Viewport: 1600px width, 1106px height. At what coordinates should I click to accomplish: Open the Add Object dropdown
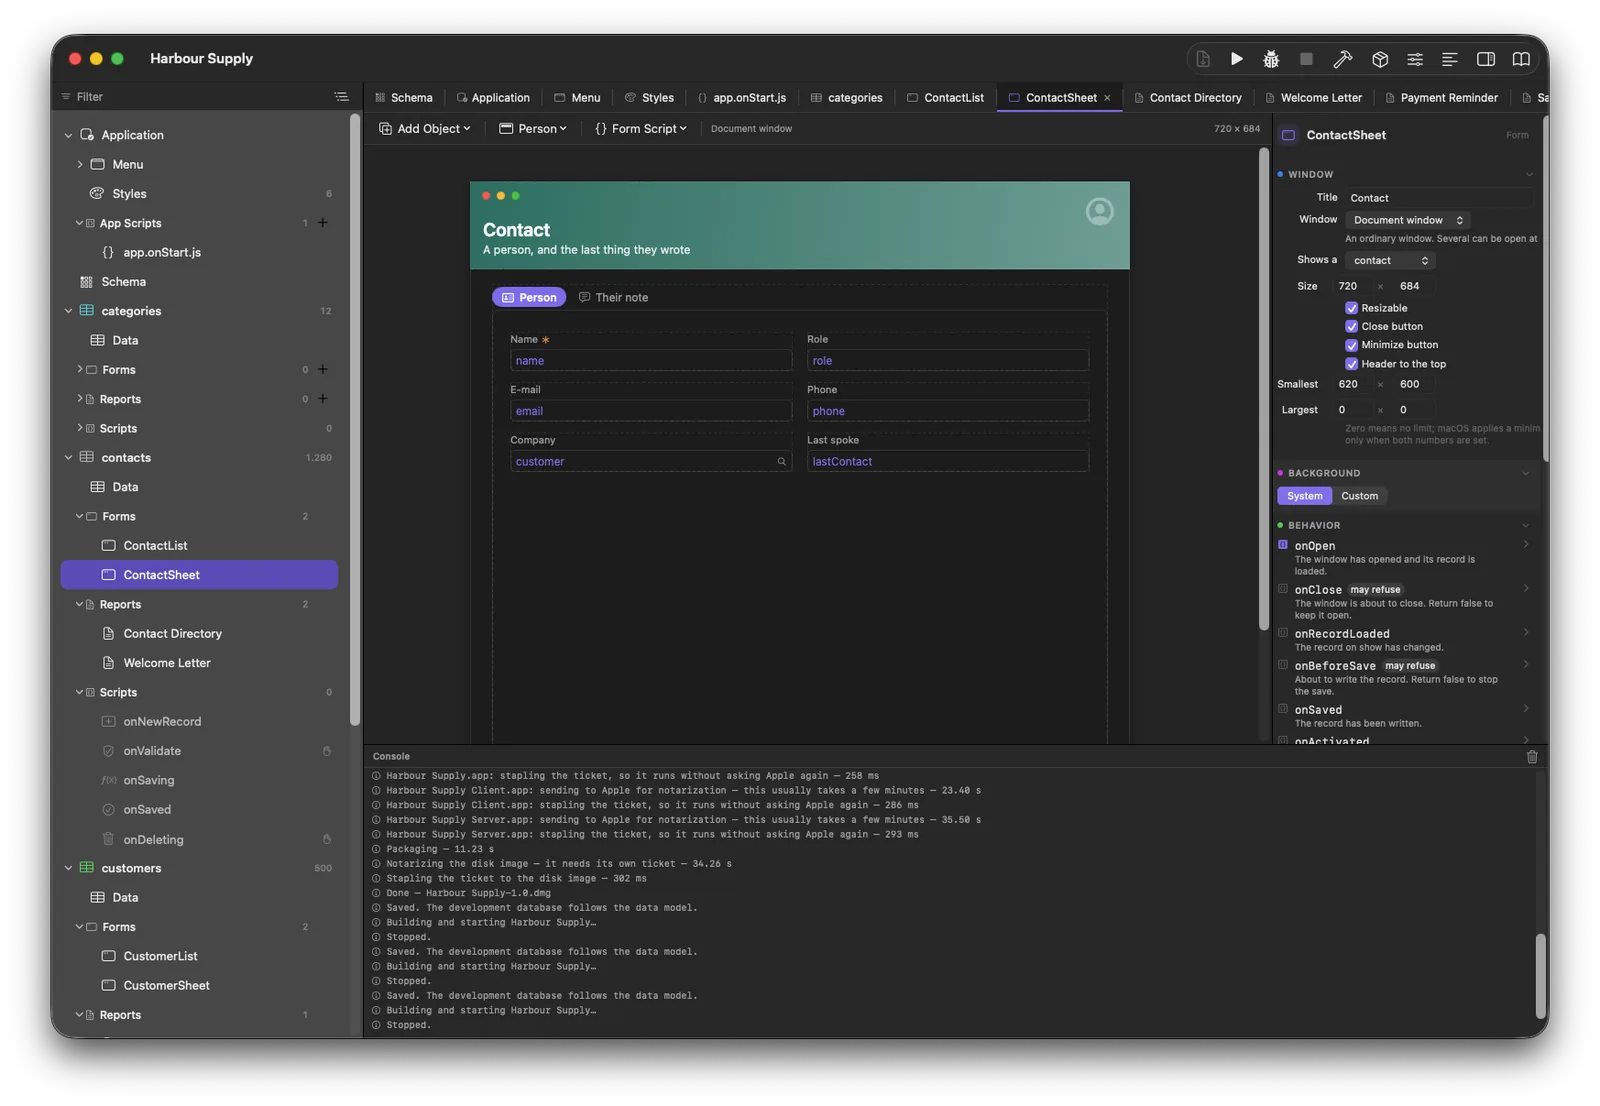point(425,129)
